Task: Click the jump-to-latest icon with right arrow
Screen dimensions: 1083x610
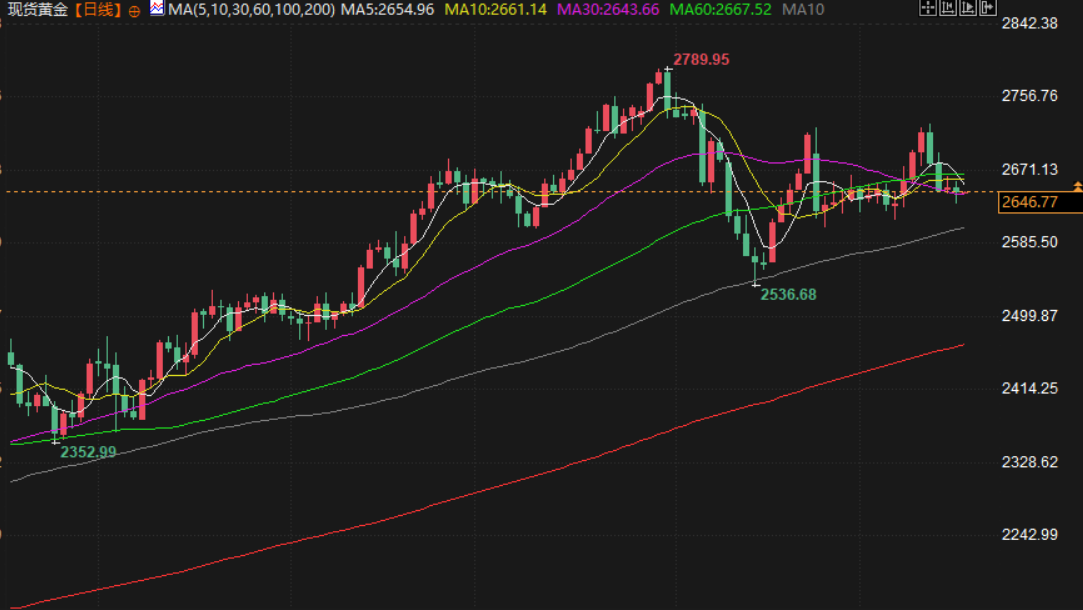Action: pos(988,8)
